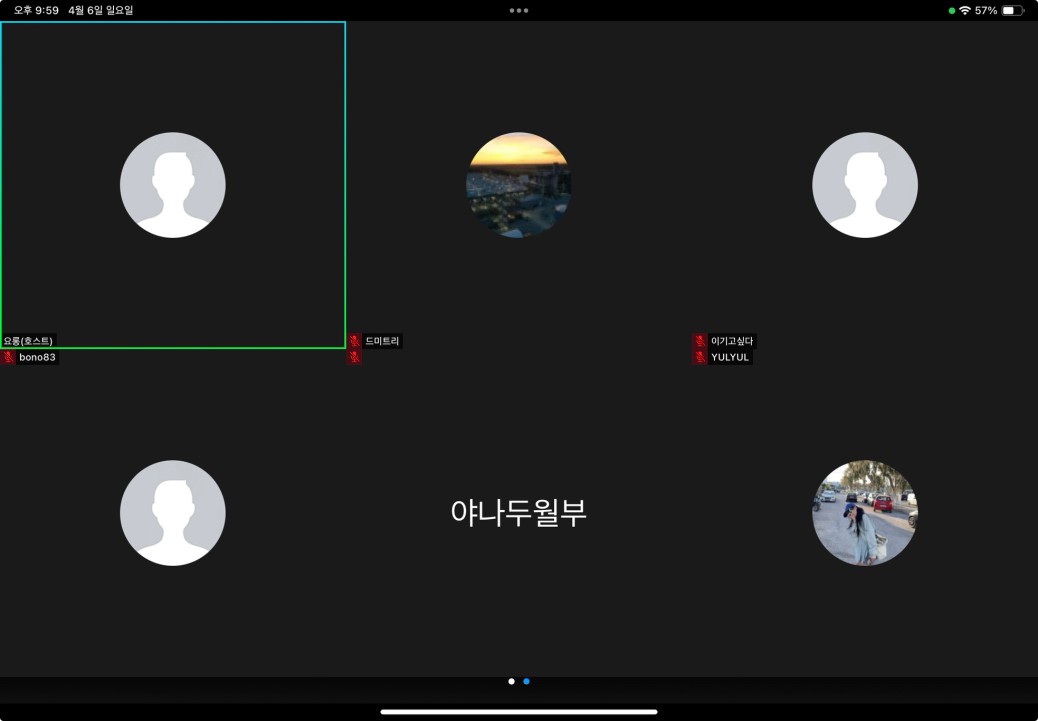Select the sunset cityscape profile picture
Screen dimensions: 1038x721
coord(518,185)
